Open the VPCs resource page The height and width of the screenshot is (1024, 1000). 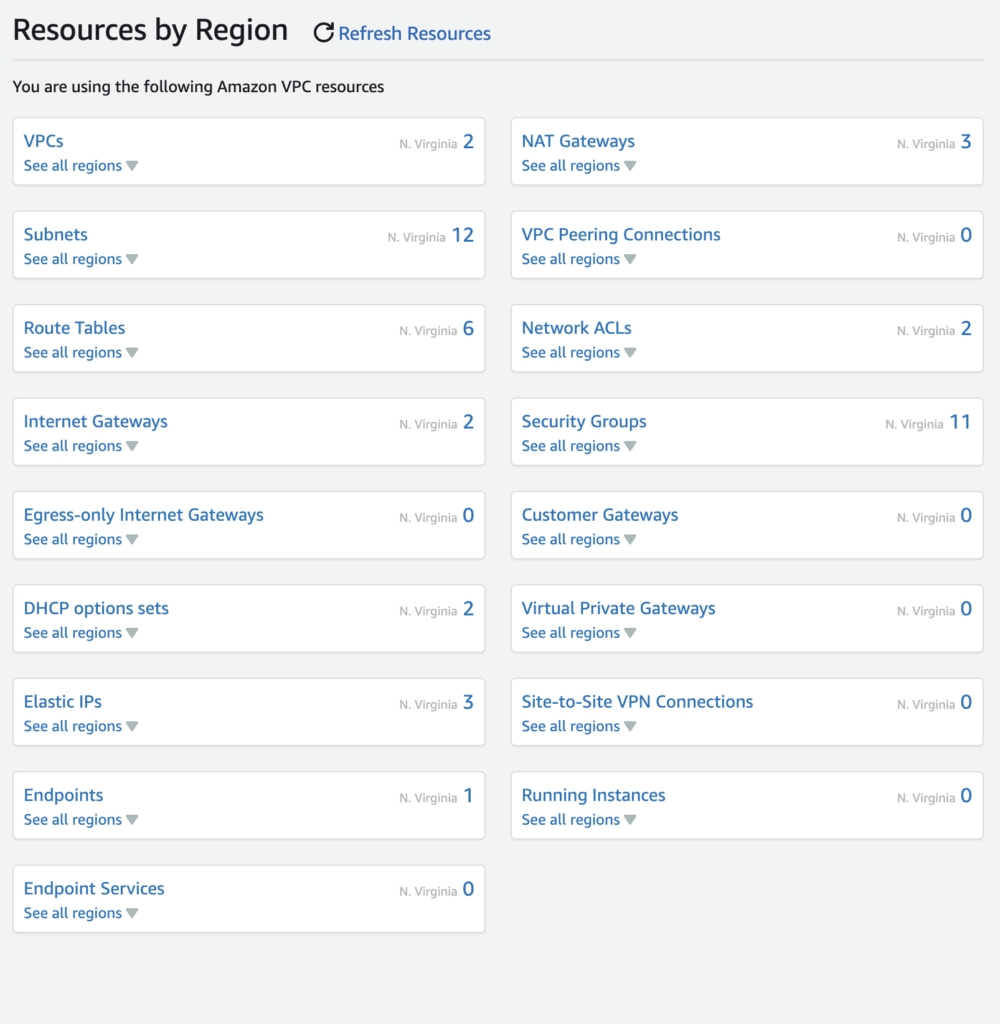pos(42,141)
